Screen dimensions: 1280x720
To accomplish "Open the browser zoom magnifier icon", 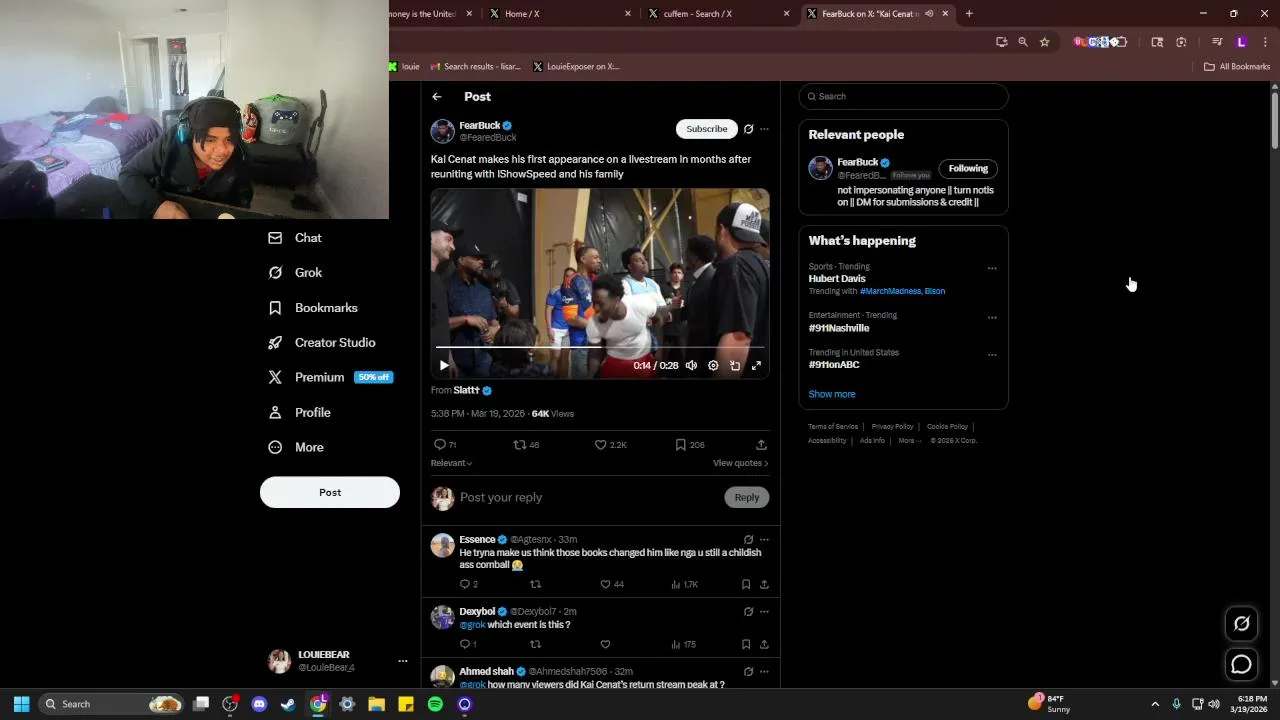I will click(1022, 42).
